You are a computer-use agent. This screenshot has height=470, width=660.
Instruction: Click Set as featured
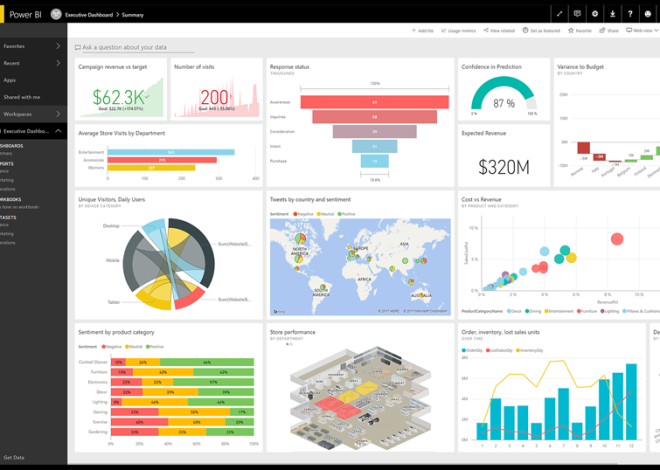(x=541, y=31)
